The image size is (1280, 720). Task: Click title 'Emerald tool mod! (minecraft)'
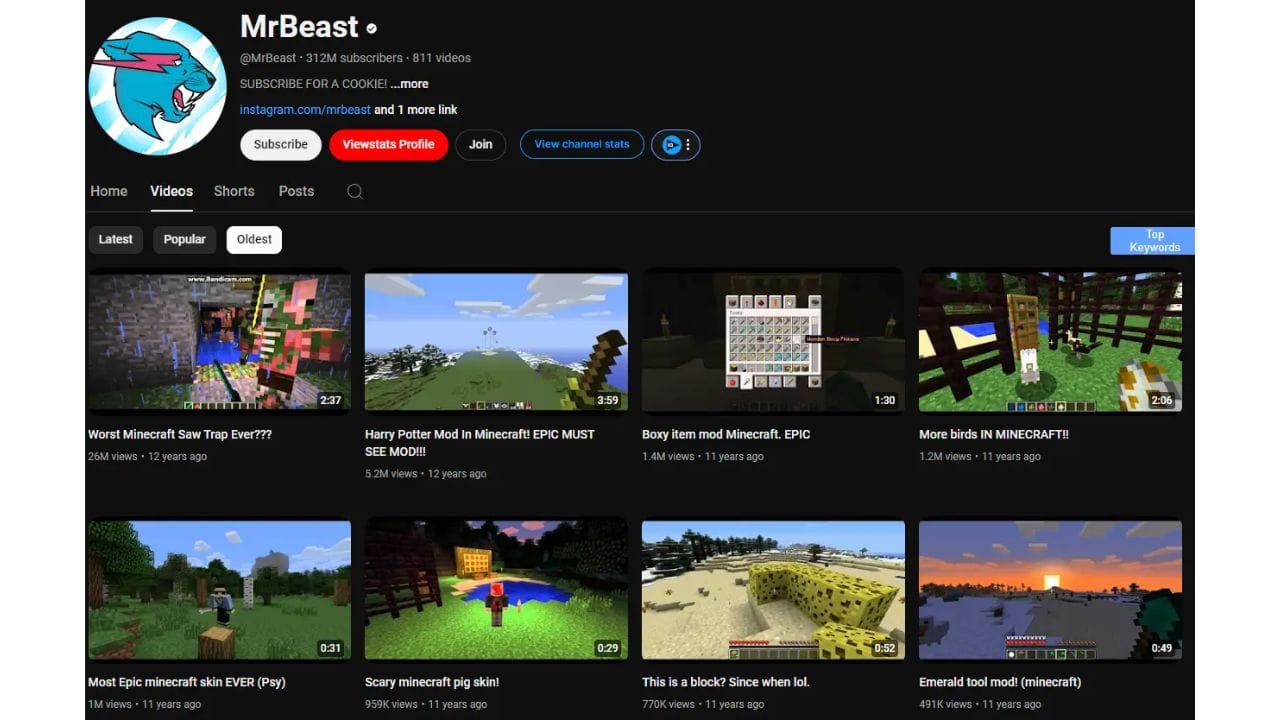click(1000, 683)
